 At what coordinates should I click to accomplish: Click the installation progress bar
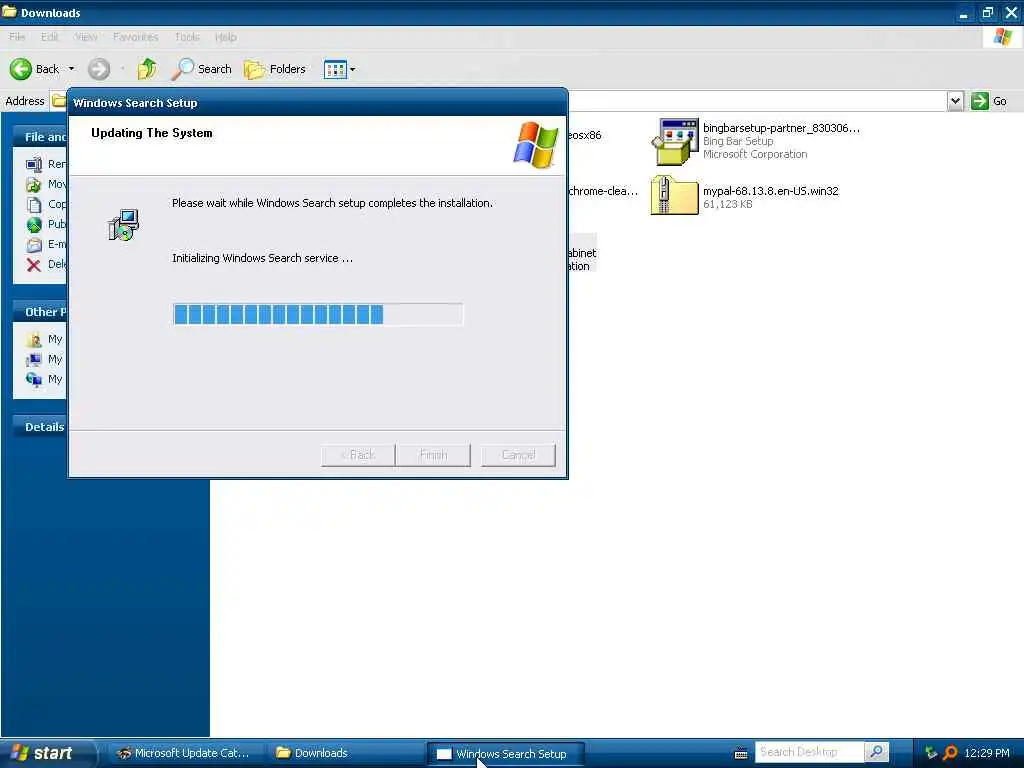[318, 314]
